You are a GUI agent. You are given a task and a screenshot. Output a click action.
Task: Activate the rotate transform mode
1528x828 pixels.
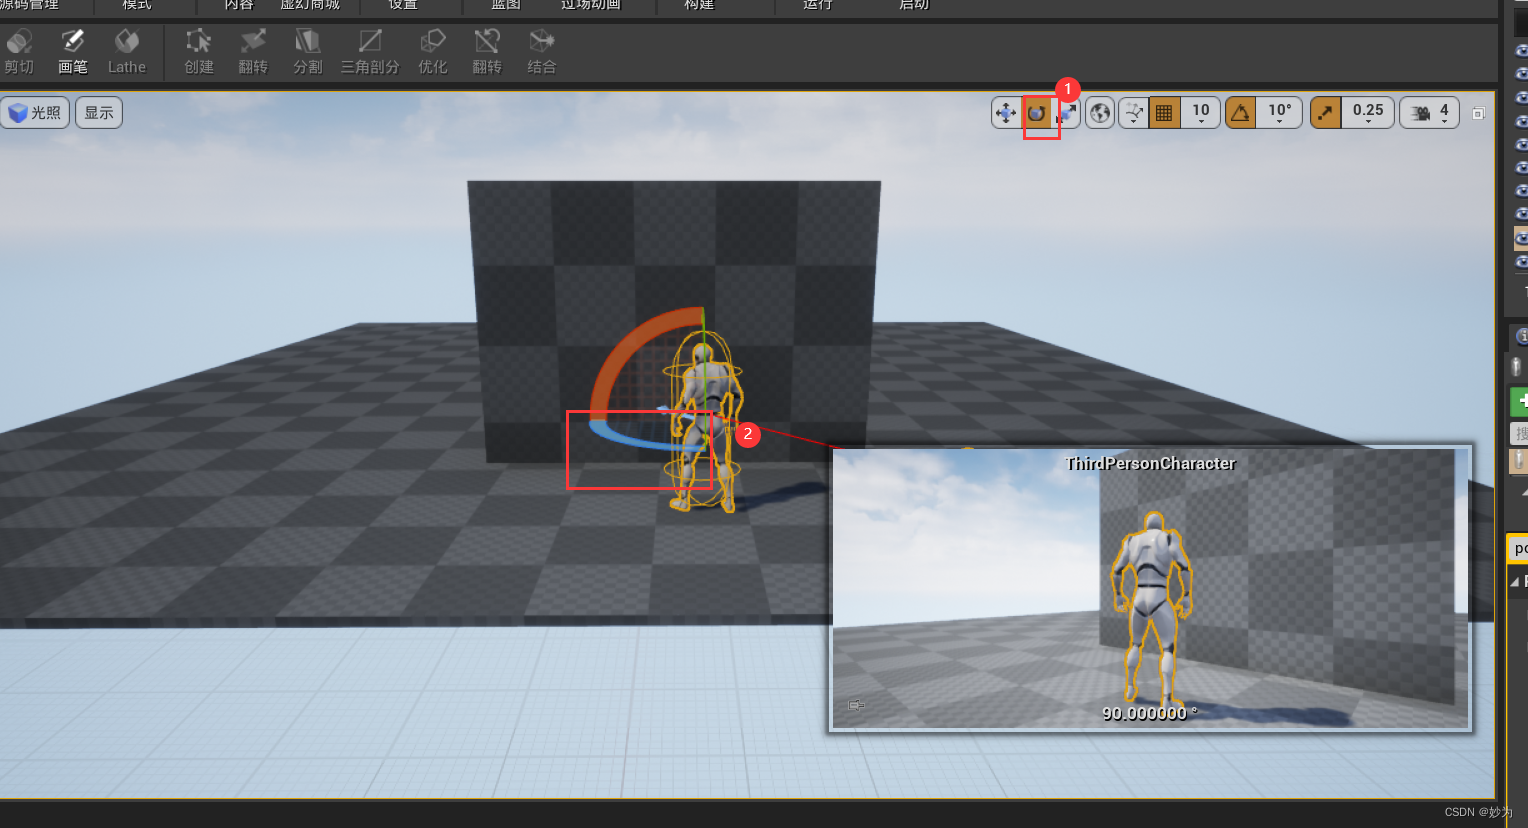click(x=1037, y=113)
